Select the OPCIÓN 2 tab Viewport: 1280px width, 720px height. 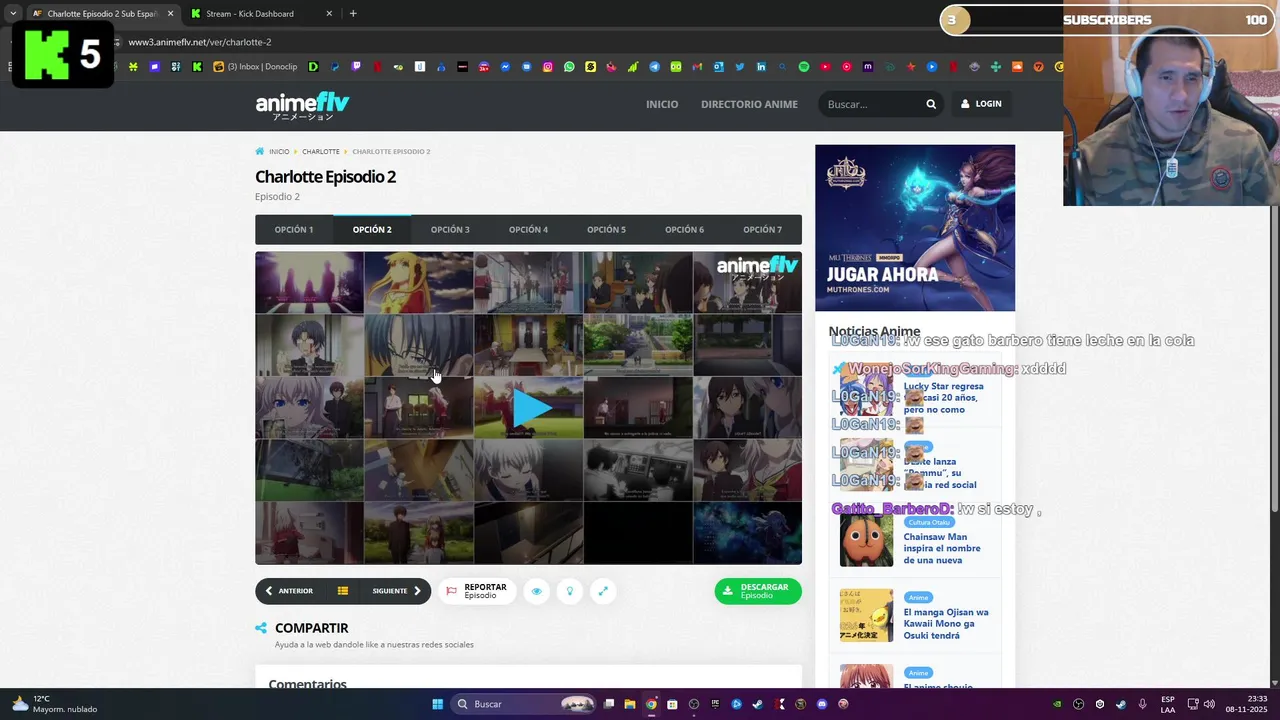(x=372, y=229)
